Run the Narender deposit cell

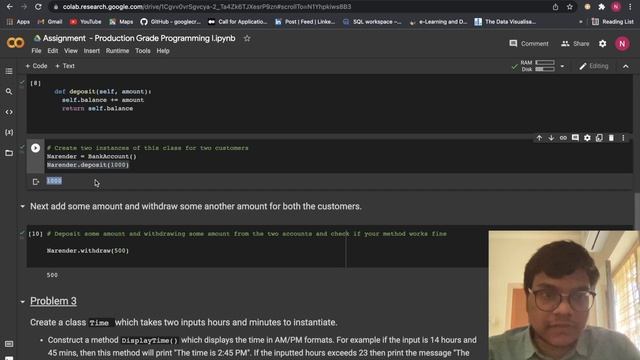(x=36, y=148)
